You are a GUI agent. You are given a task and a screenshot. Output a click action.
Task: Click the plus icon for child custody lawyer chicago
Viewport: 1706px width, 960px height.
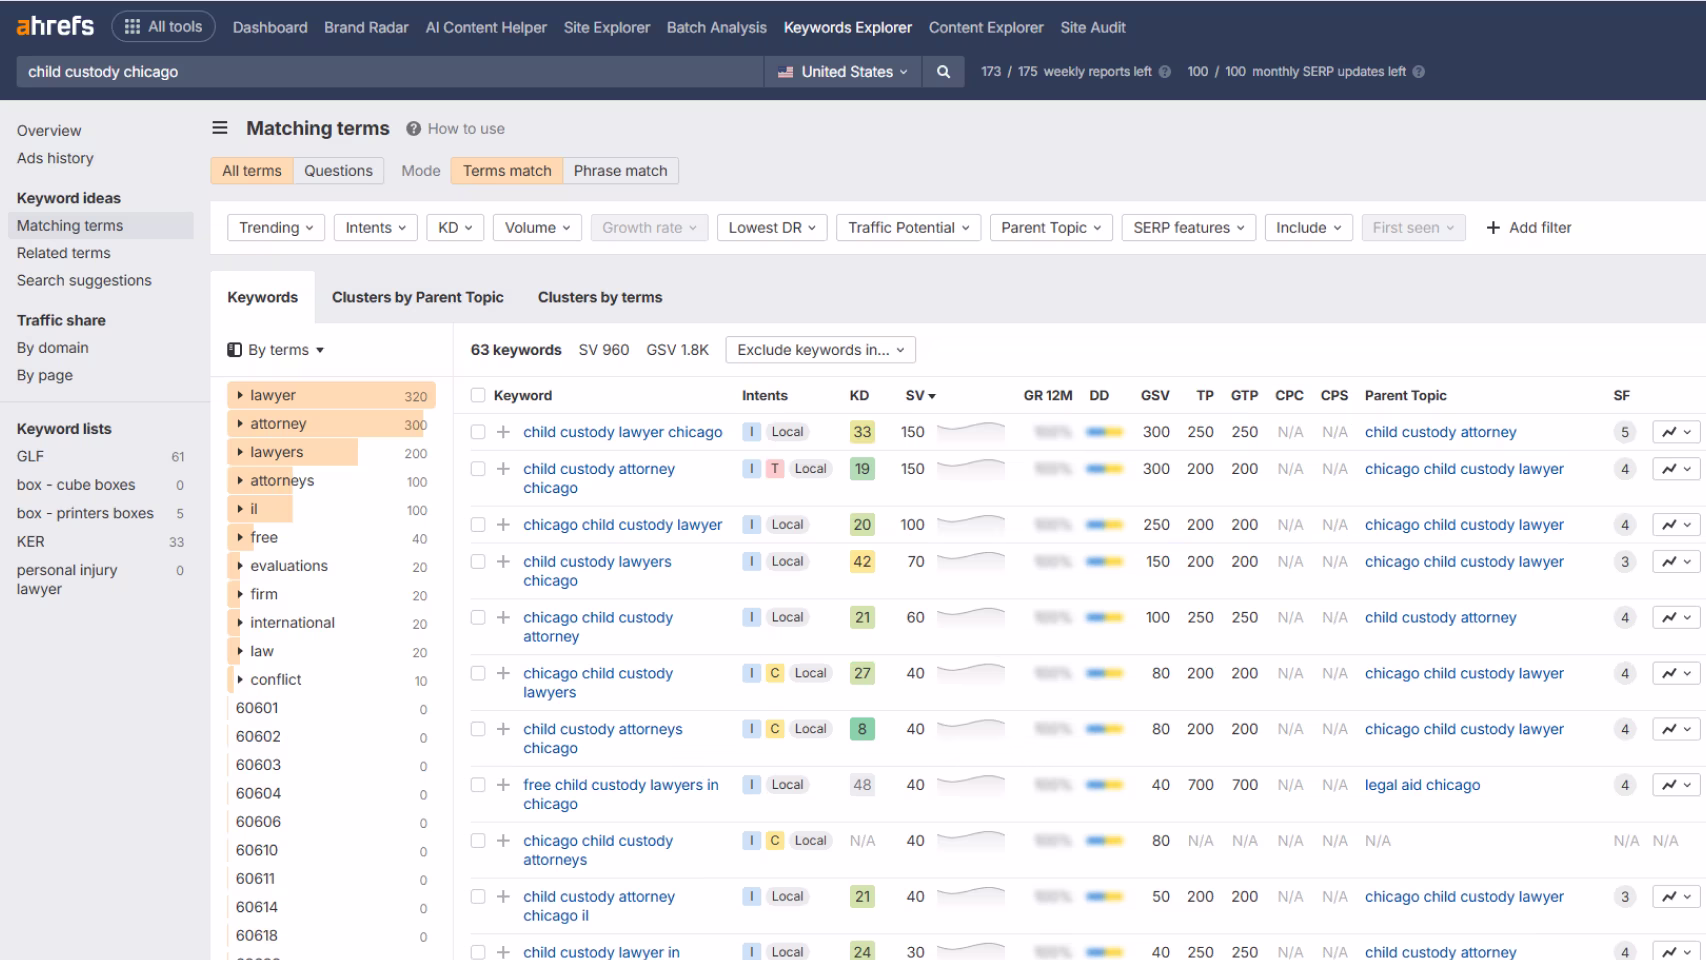pos(503,432)
